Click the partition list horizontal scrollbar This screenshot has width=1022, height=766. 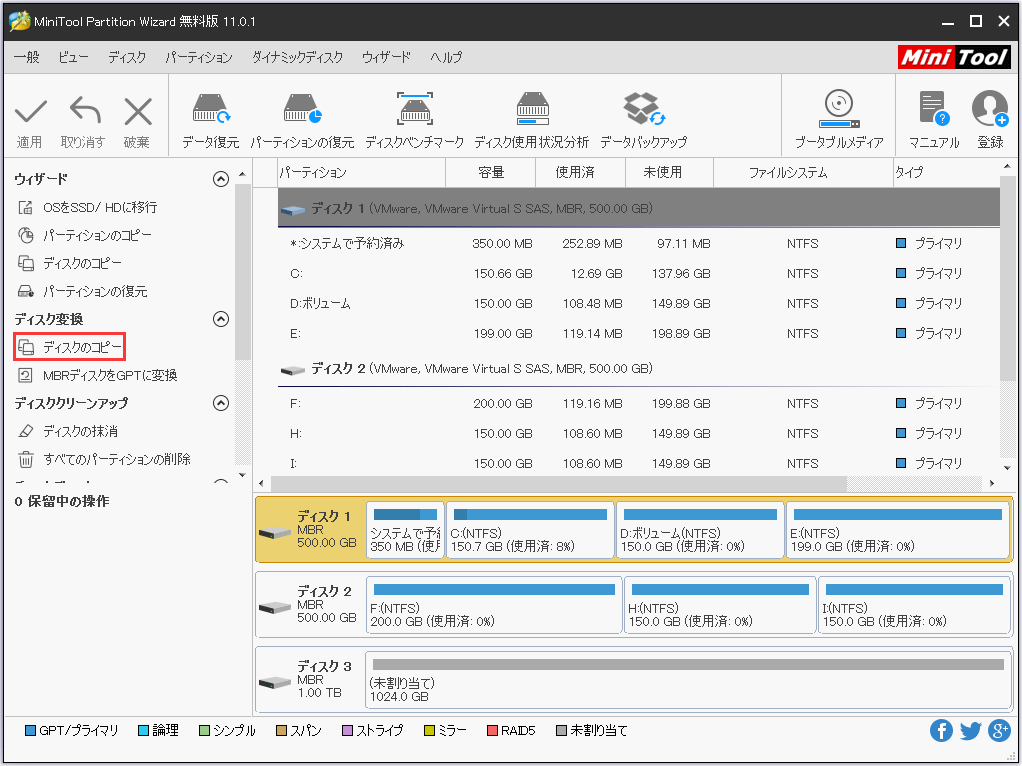(559, 484)
